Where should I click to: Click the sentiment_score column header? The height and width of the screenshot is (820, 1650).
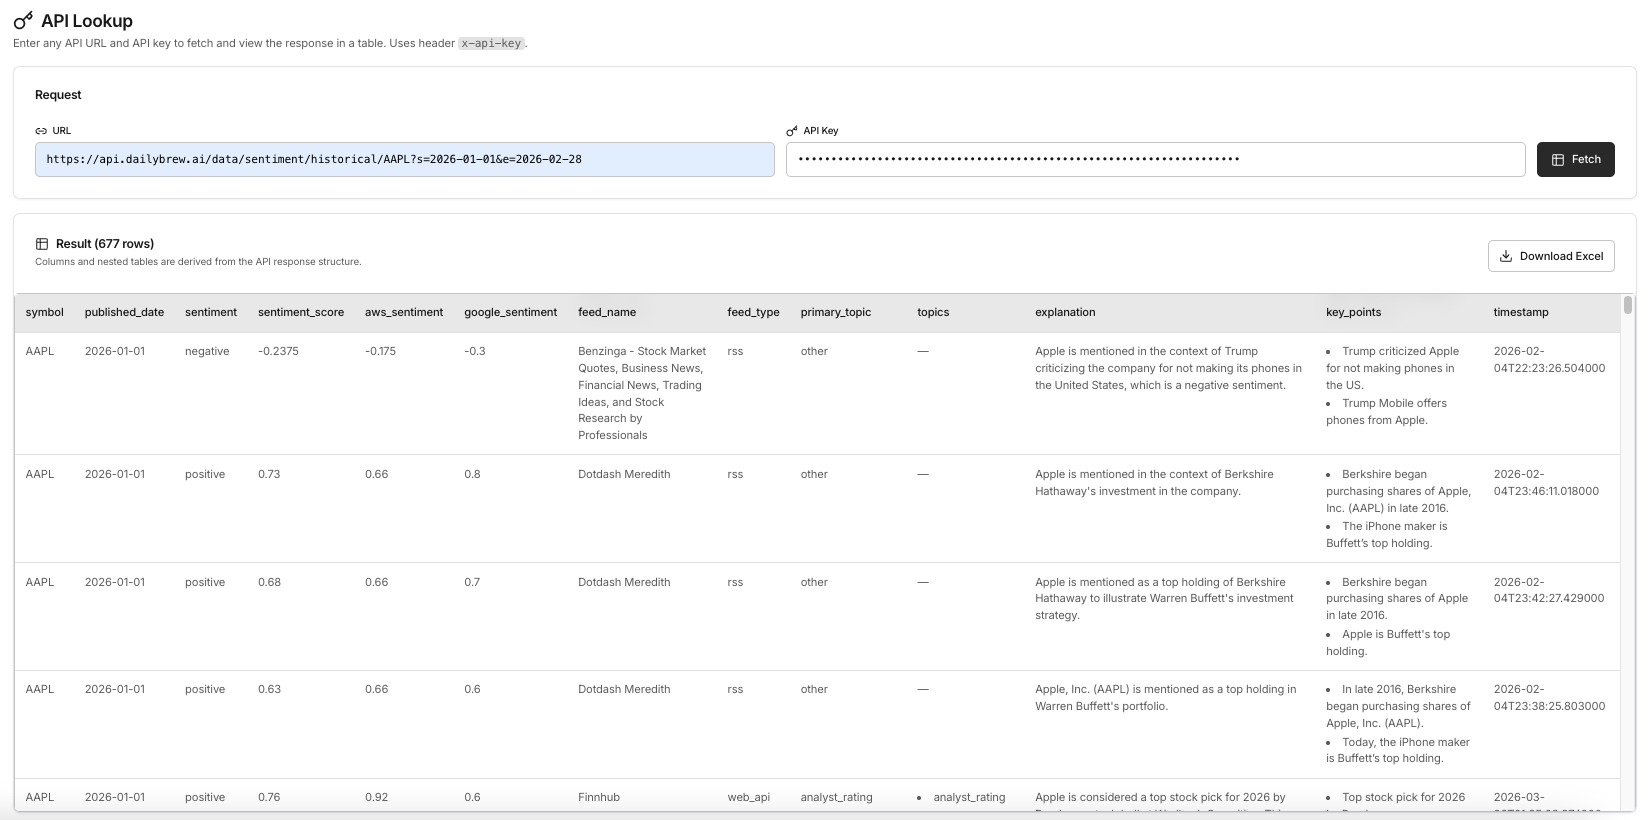click(301, 312)
